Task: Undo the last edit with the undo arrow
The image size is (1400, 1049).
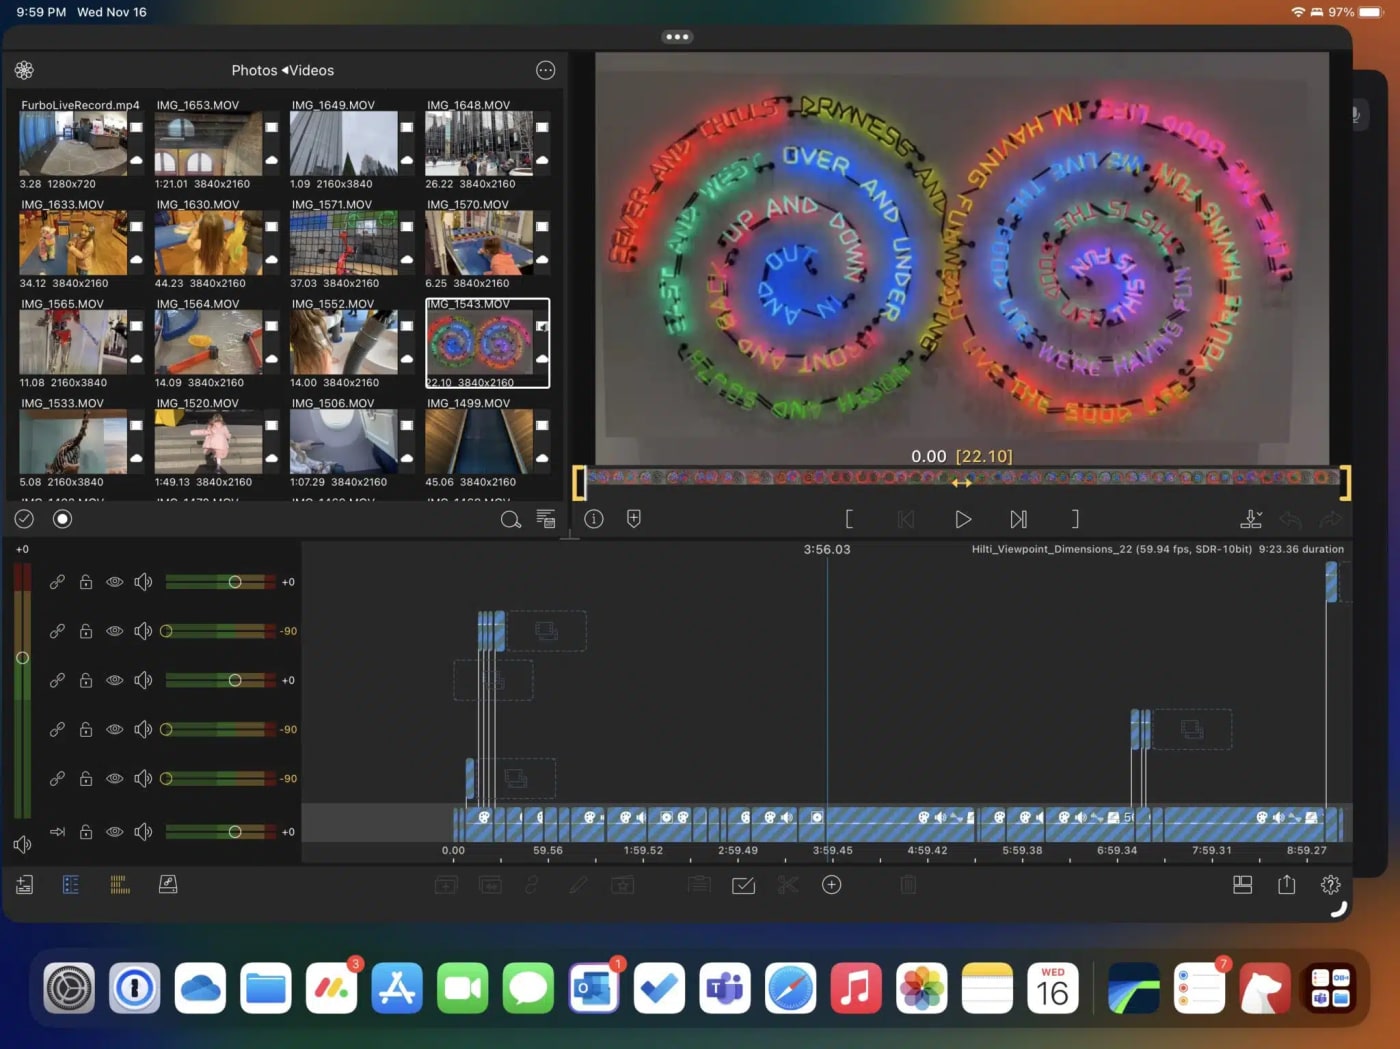Action: (1291, 519)
